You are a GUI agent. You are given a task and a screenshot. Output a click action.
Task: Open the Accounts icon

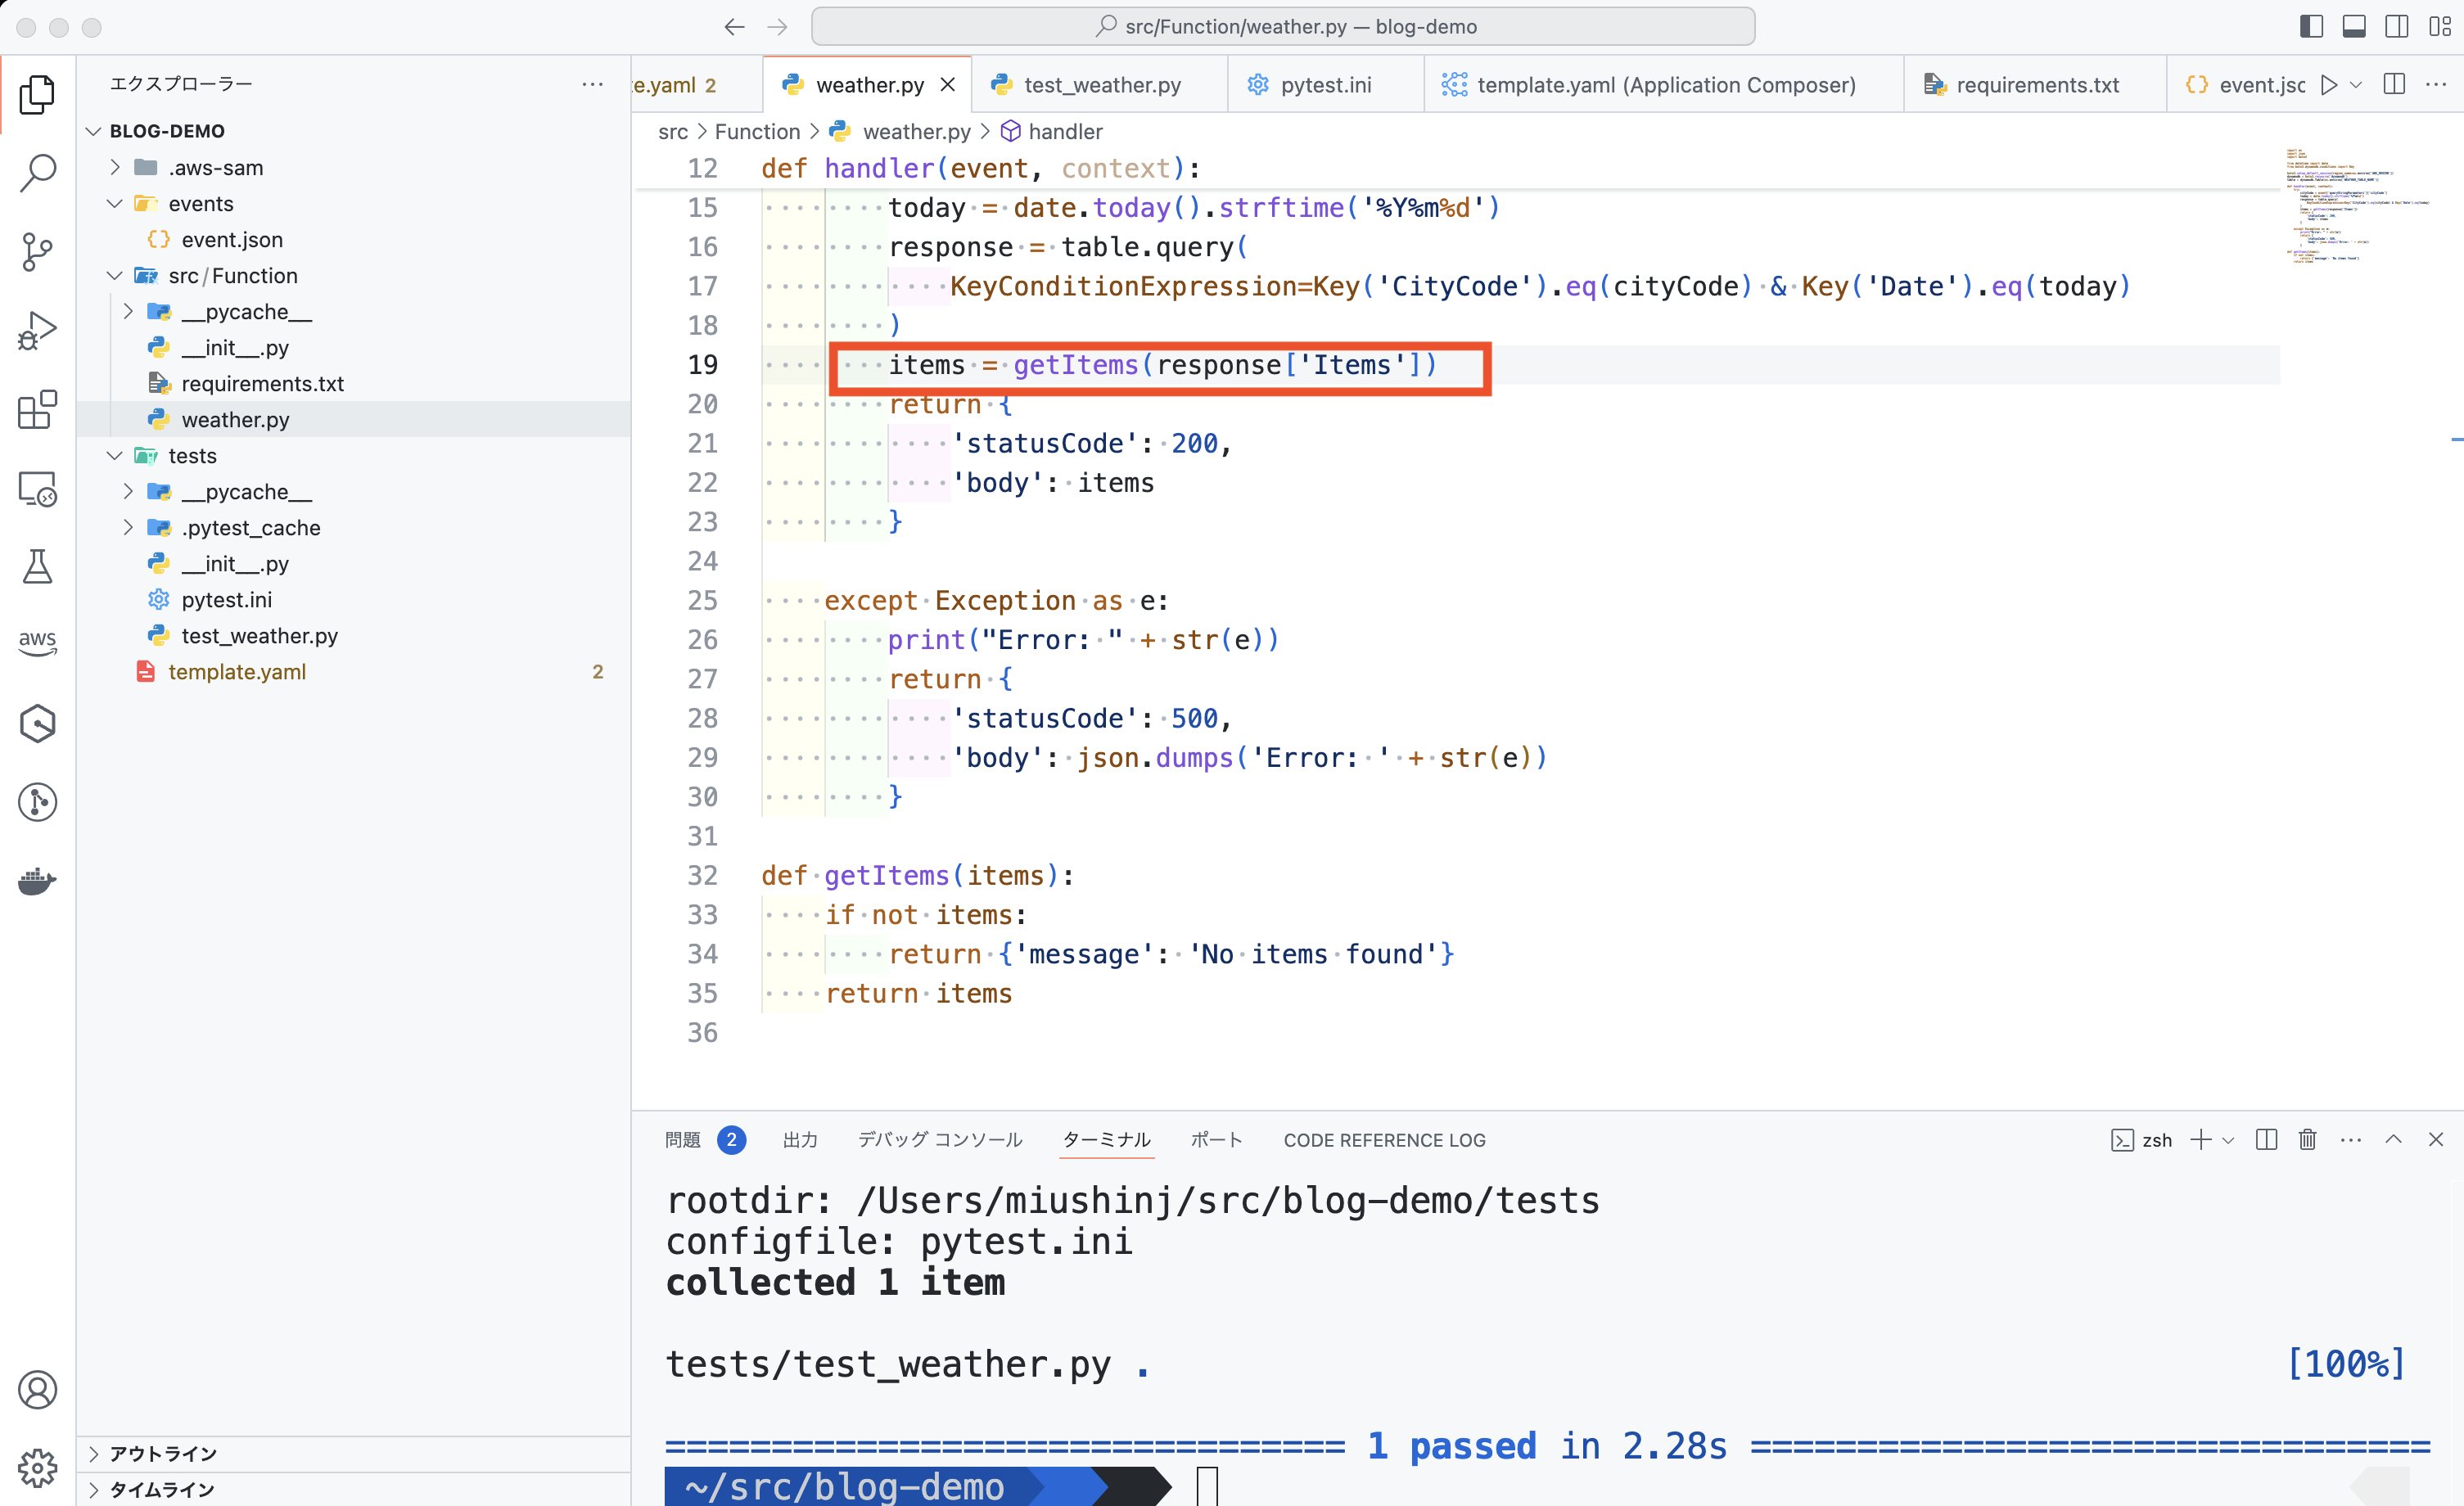click(x=38, y=1390)
